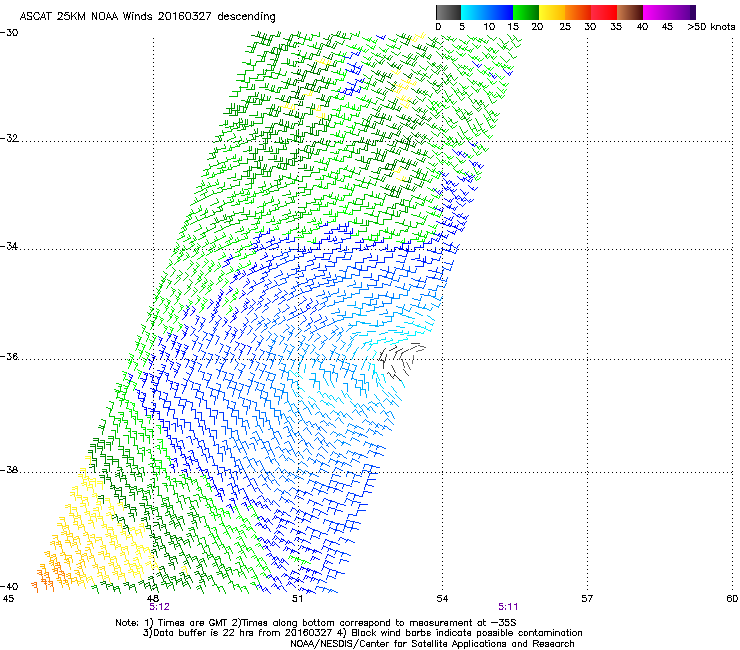This screenshot has height=650, width=740.
Task: Click the latitude label '-36'
Action: point(9,356)
